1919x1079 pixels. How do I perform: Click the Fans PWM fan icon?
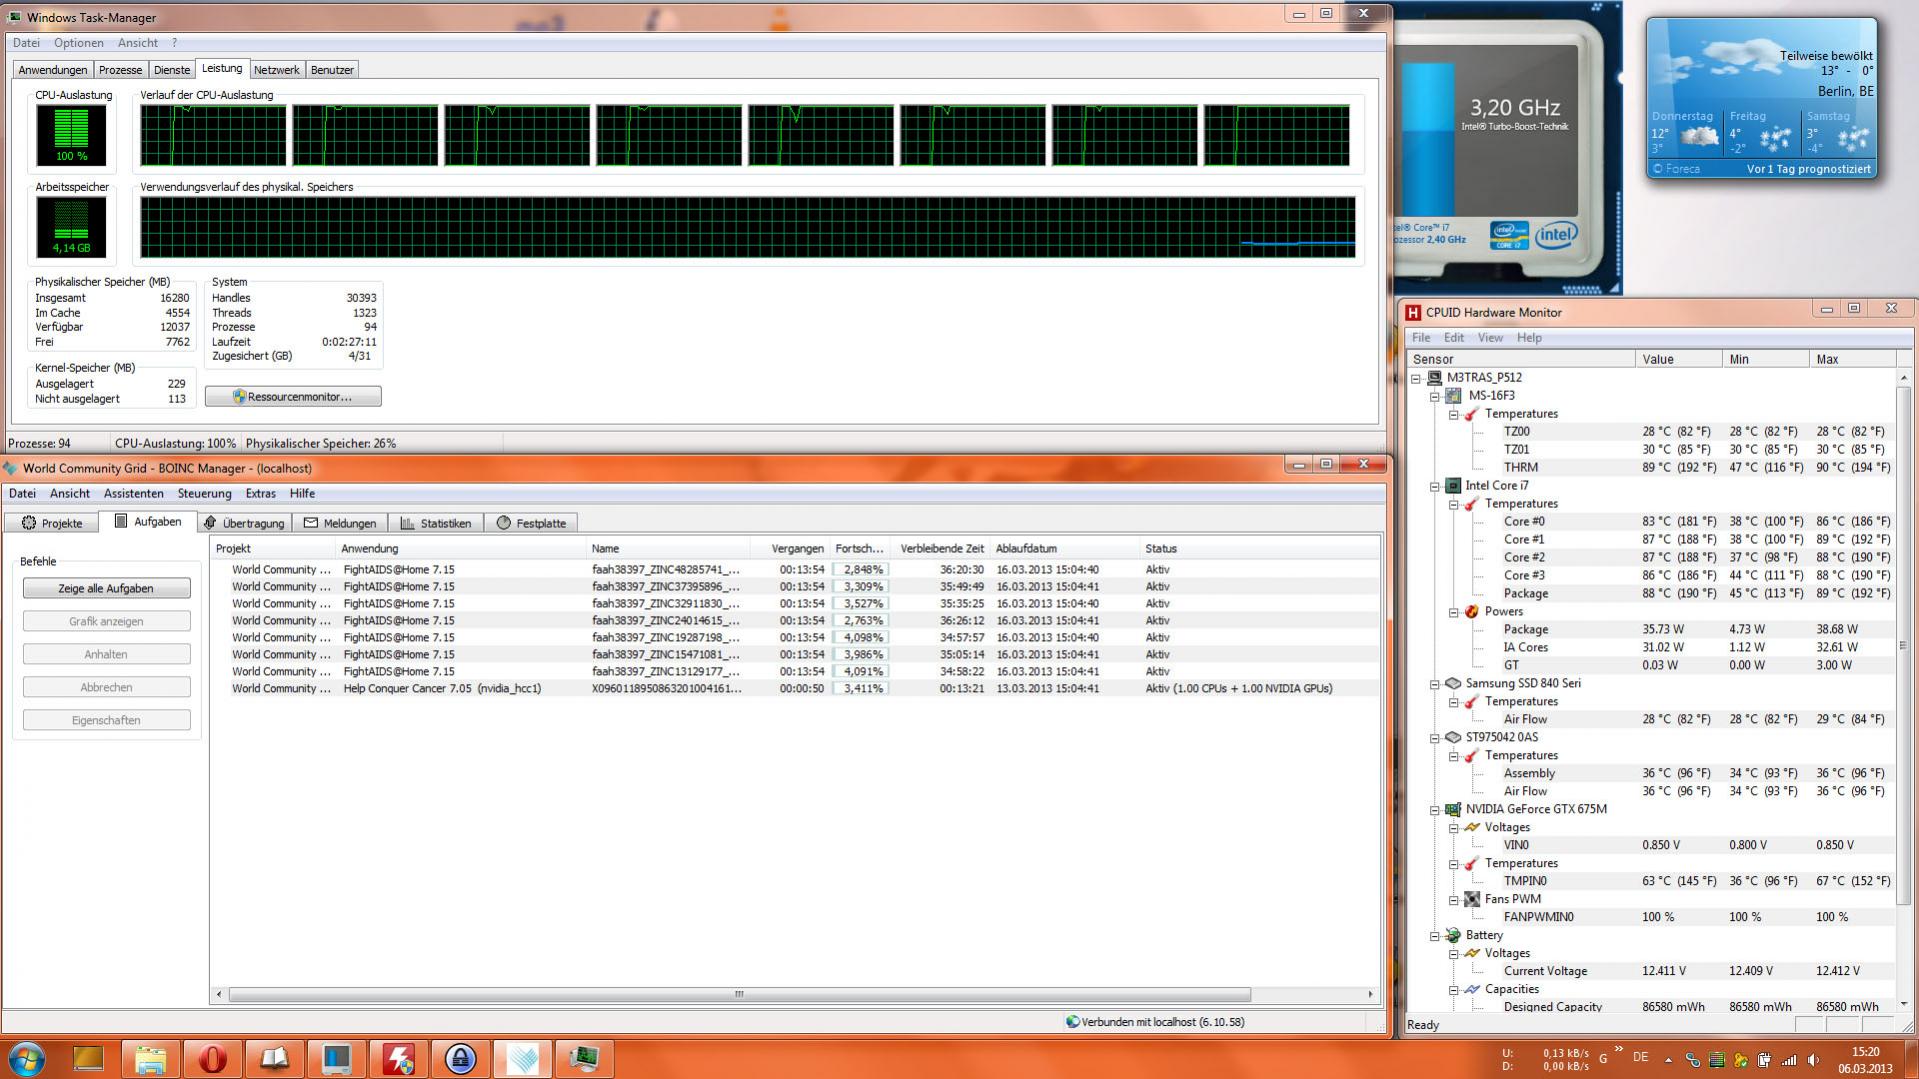click(1471, 899)
